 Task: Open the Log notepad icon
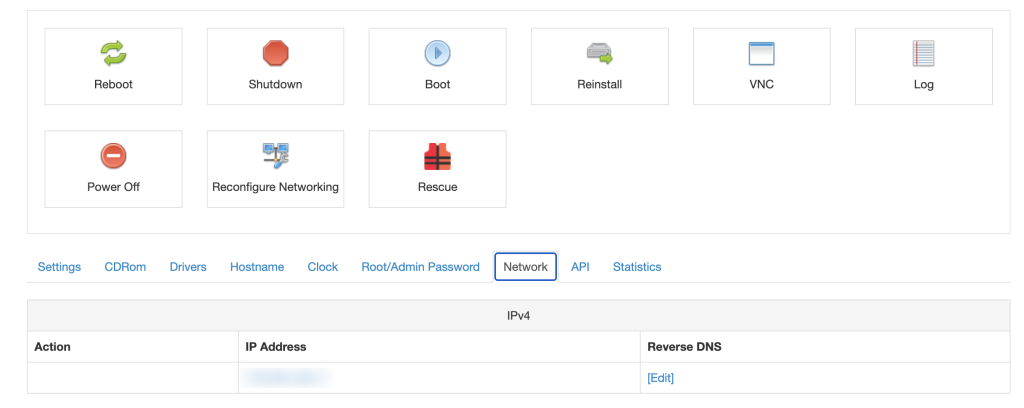[x=923, y=53]
